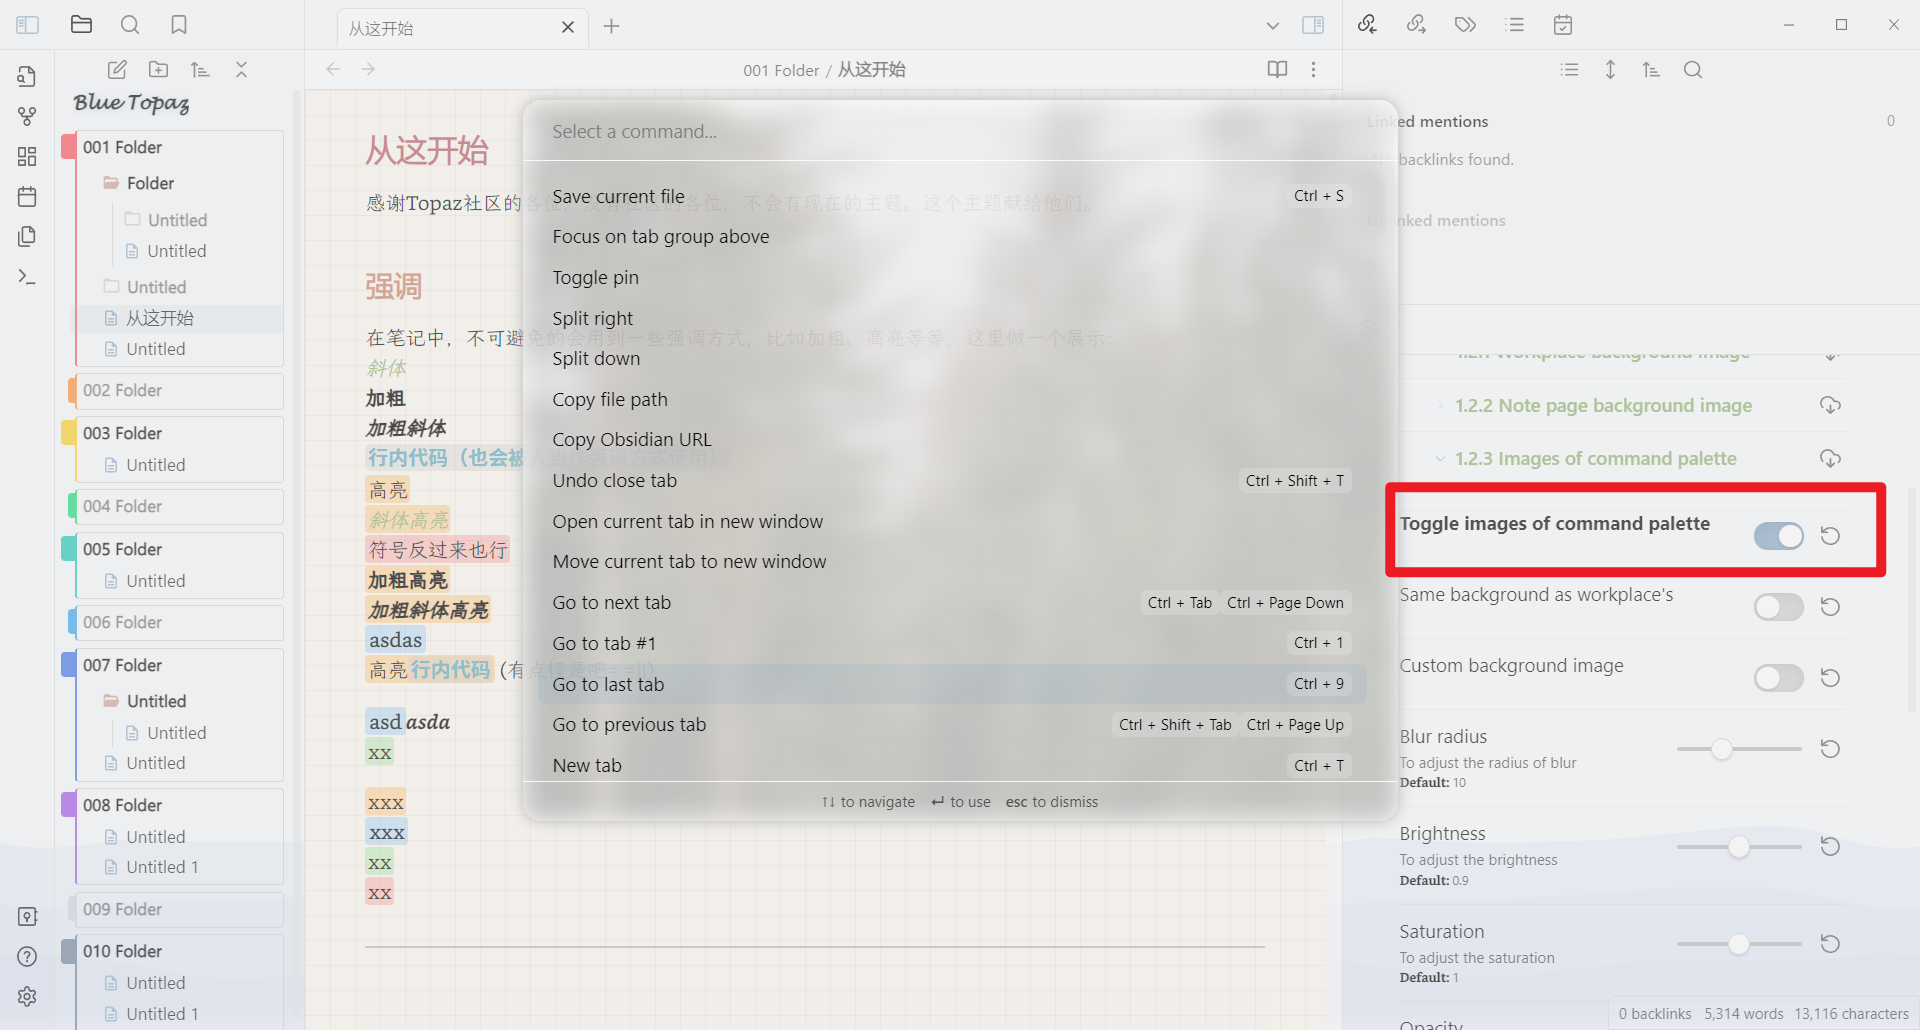Collapse all folders in file explorer
Image resolution: width=1920 pixels, height=1030 pixels.
pos(241,69)
